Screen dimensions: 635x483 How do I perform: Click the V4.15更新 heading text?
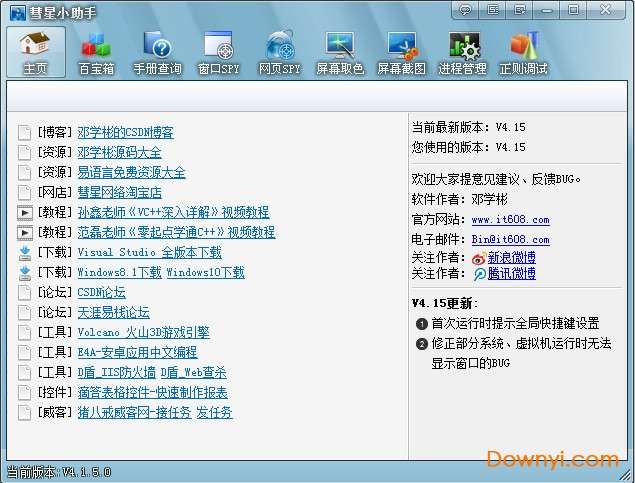(x=445, y=303)
